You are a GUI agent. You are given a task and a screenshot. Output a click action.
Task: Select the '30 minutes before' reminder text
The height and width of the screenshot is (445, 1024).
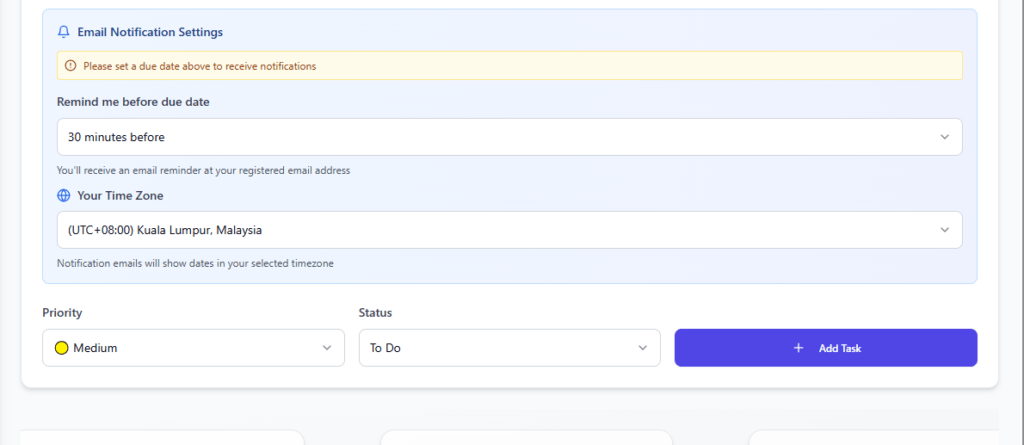116,137
